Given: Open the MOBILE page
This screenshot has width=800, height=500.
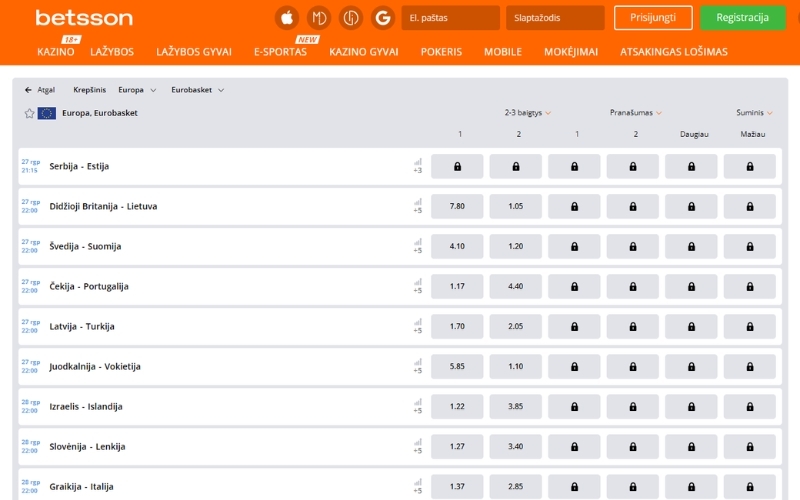Looking at the screenshot, I should click(x=503, y=52).
